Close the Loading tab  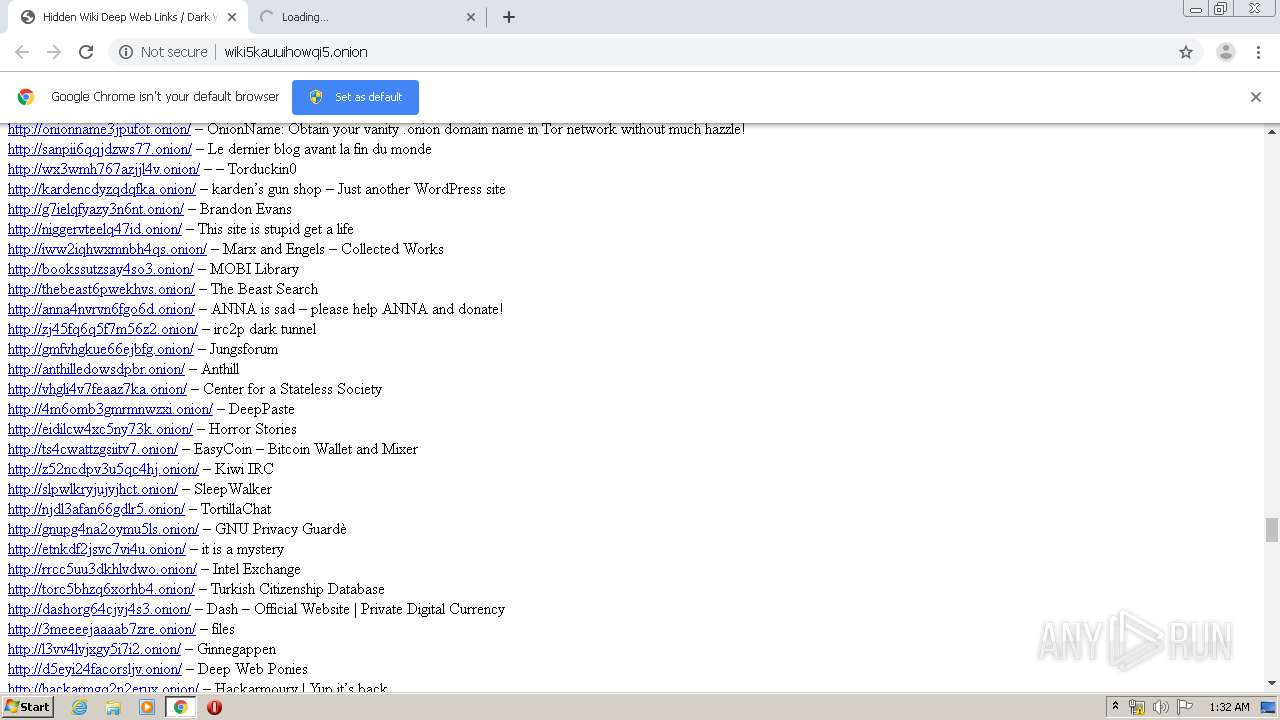click(471, 17)
